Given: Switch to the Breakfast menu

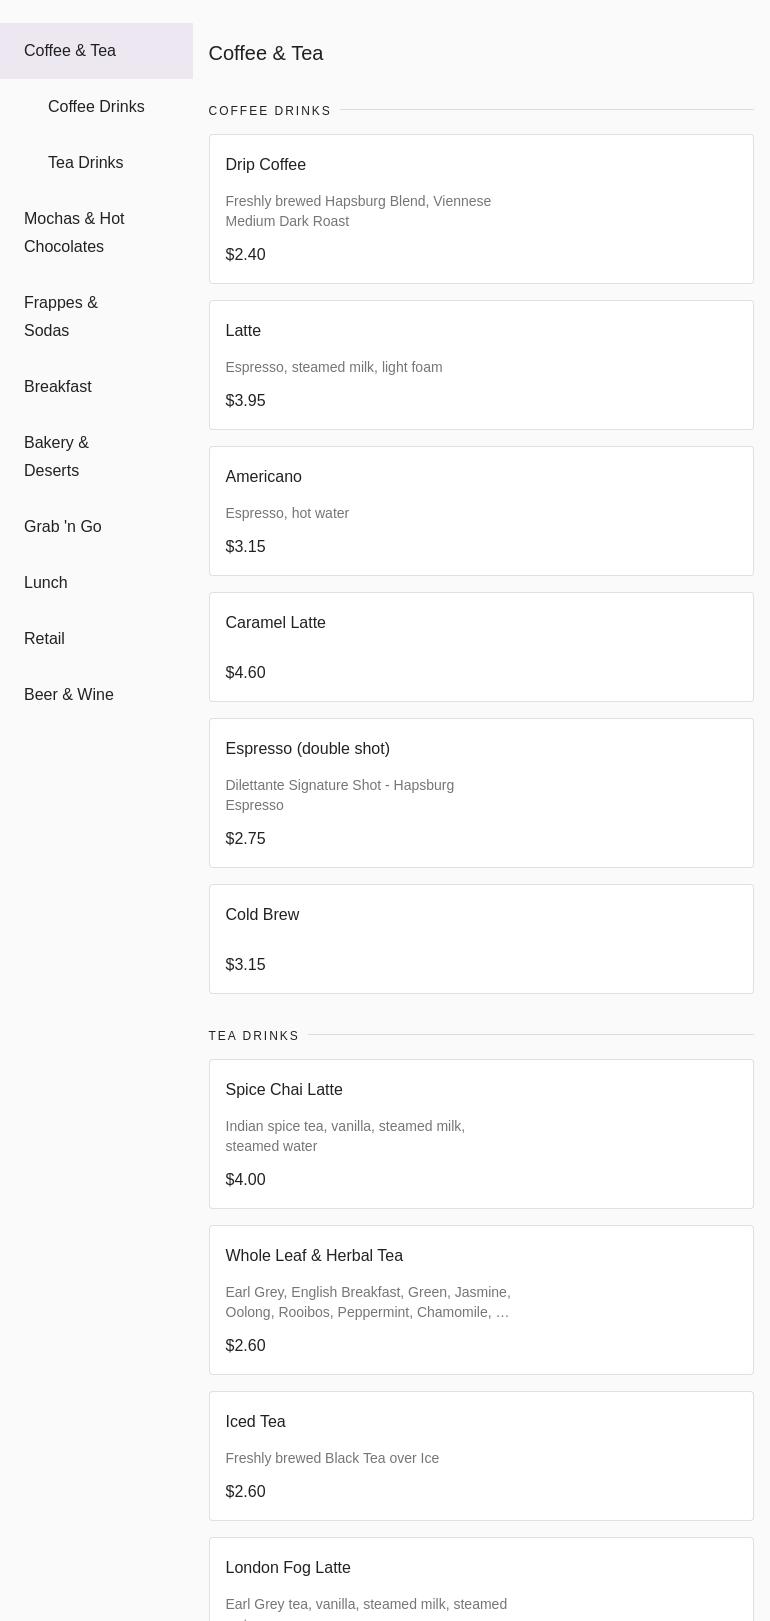Looking at the screenshot, I should (58, 387).
